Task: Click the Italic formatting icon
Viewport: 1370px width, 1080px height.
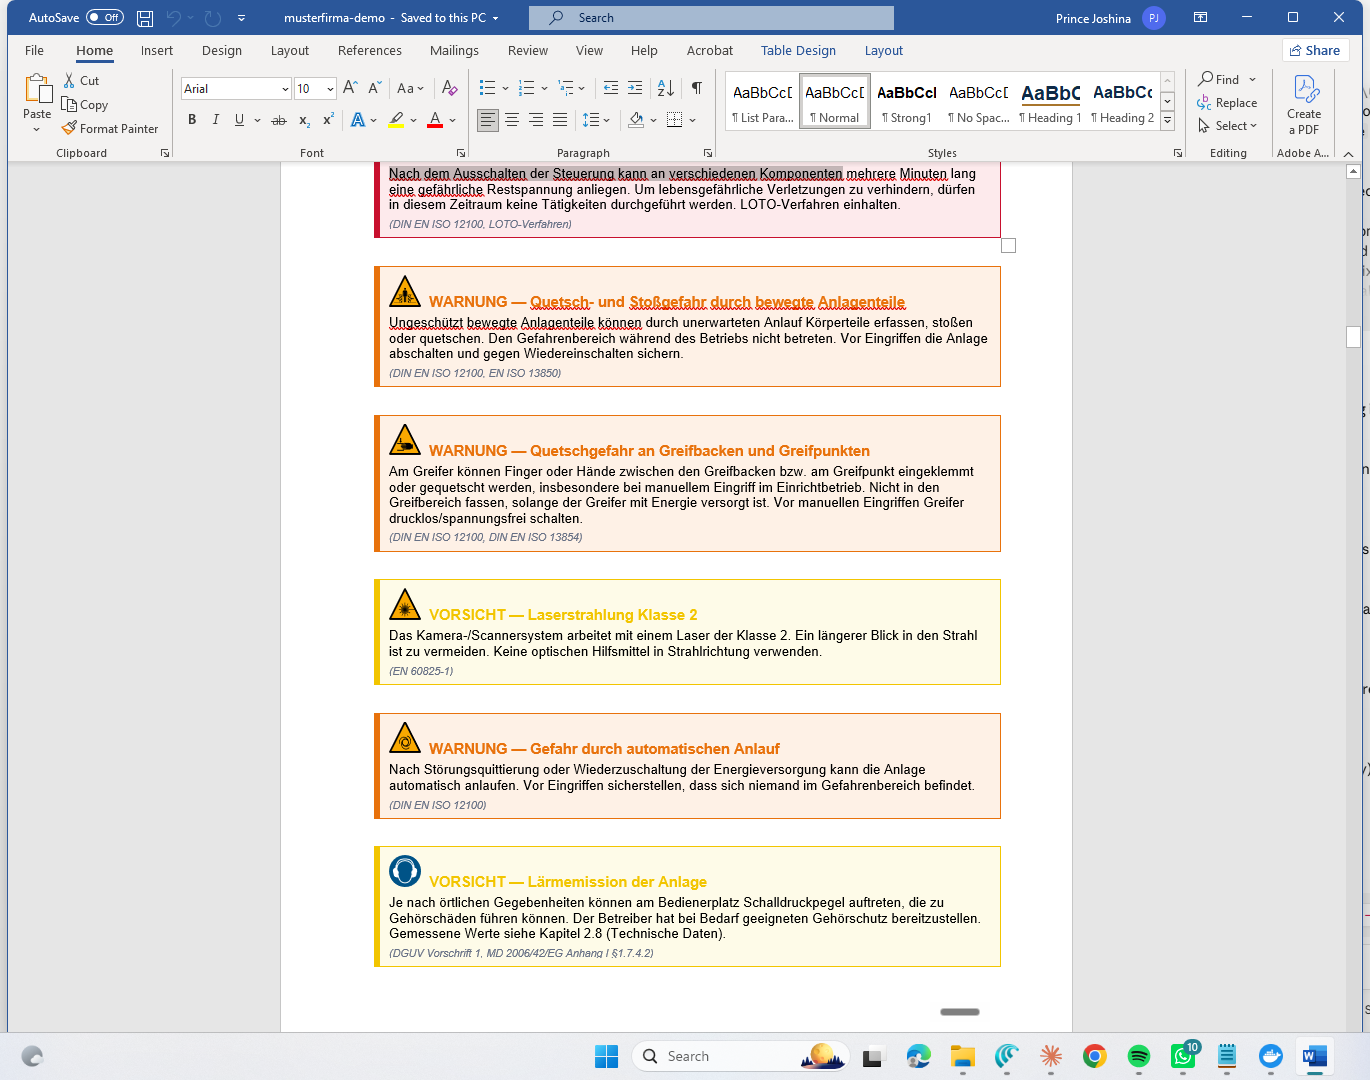Action: pyautogui.click(x=215, y=120)
